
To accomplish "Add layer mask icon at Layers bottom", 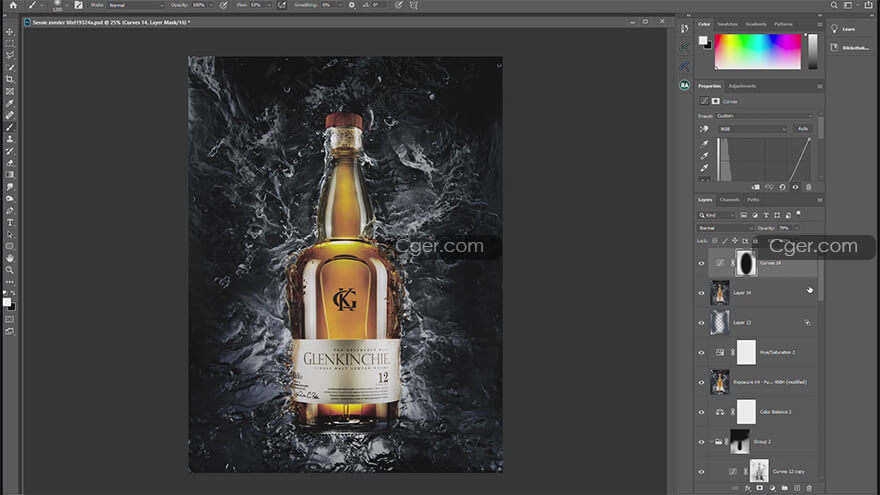I will click(759, 488).
